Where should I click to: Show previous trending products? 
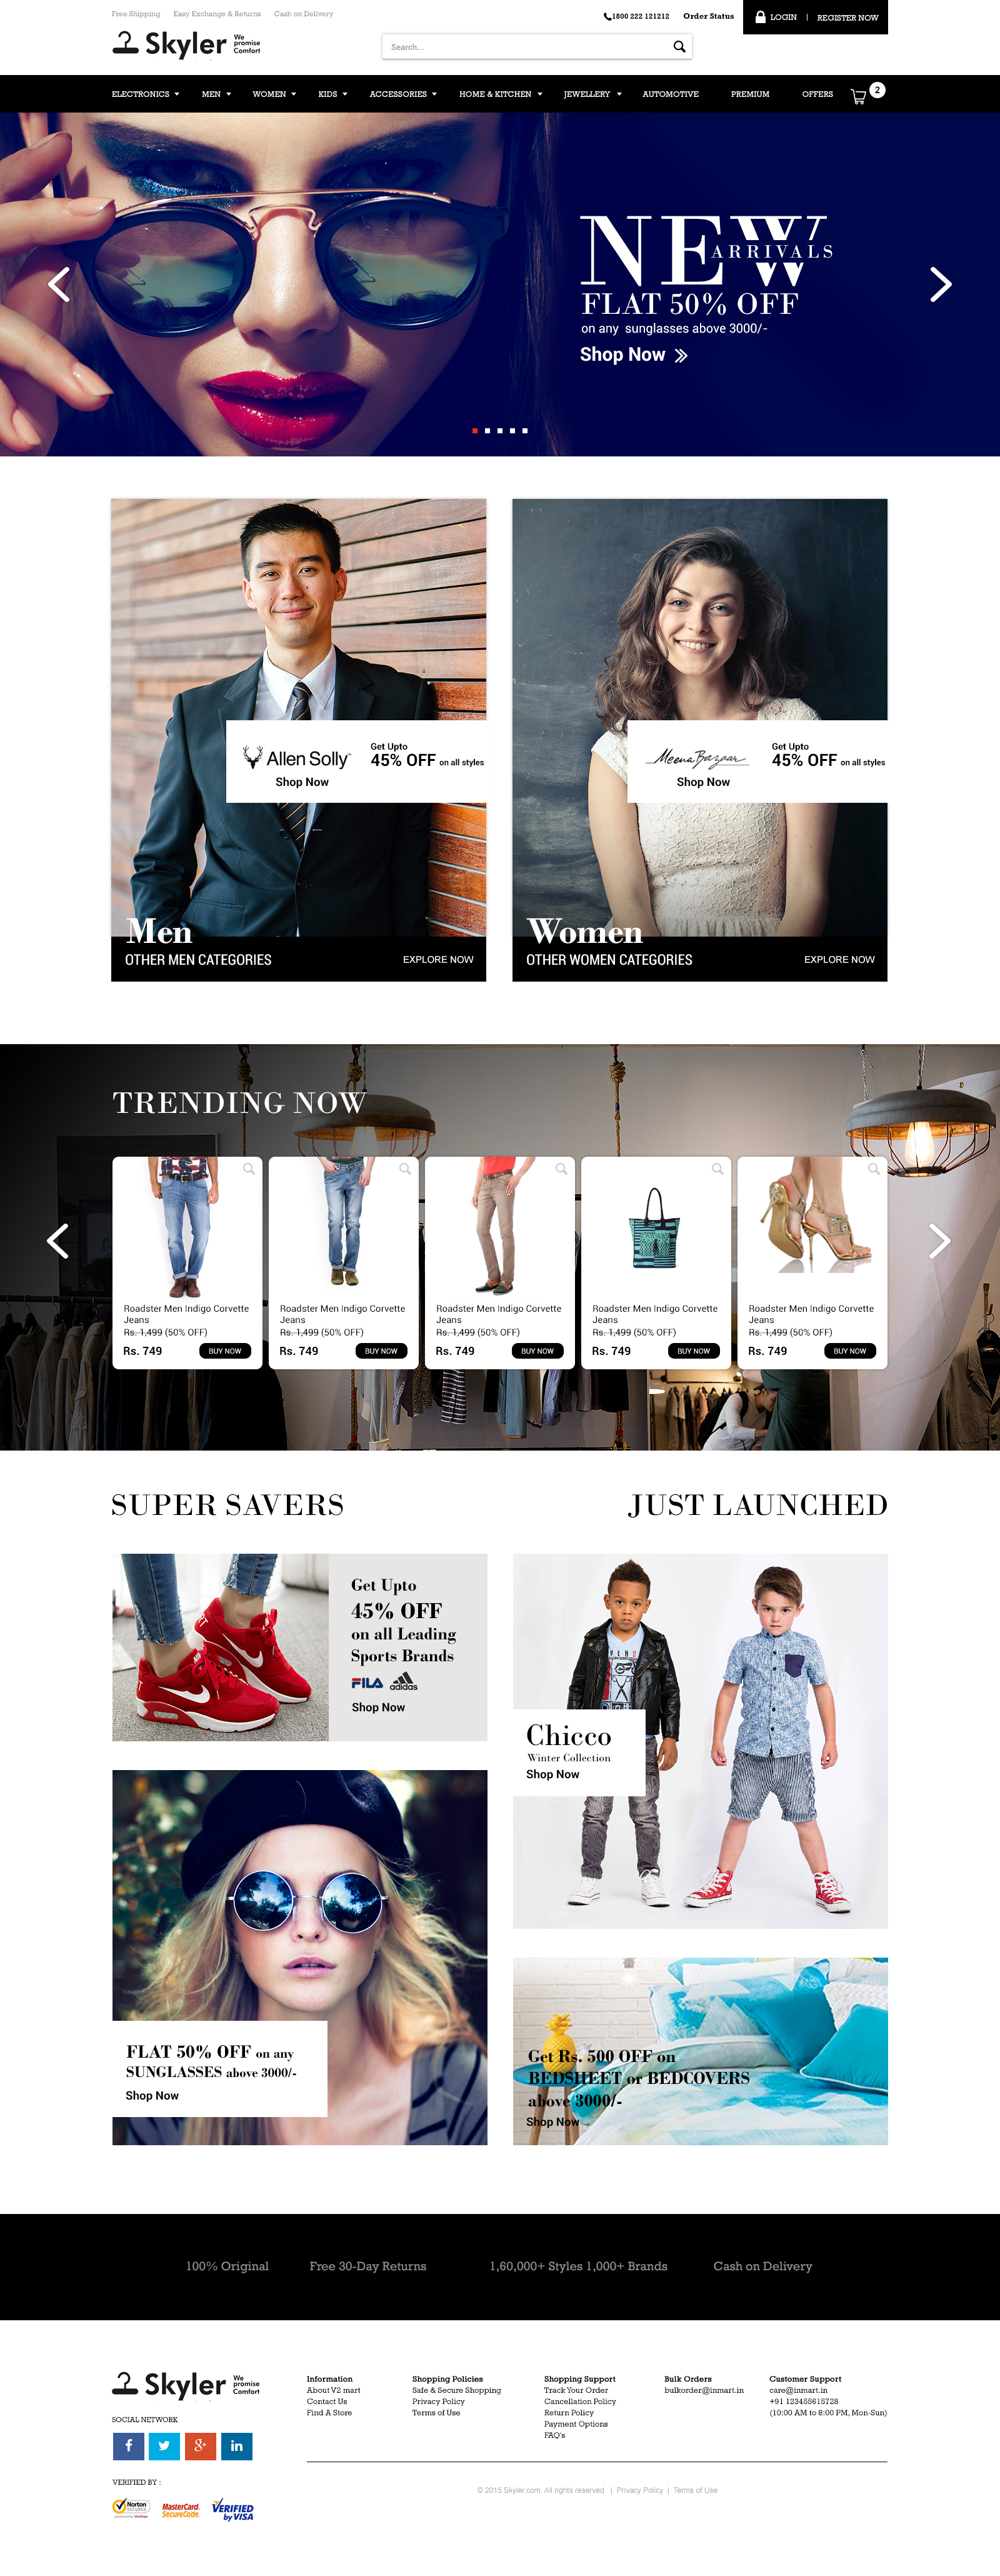coord(58,1240)
